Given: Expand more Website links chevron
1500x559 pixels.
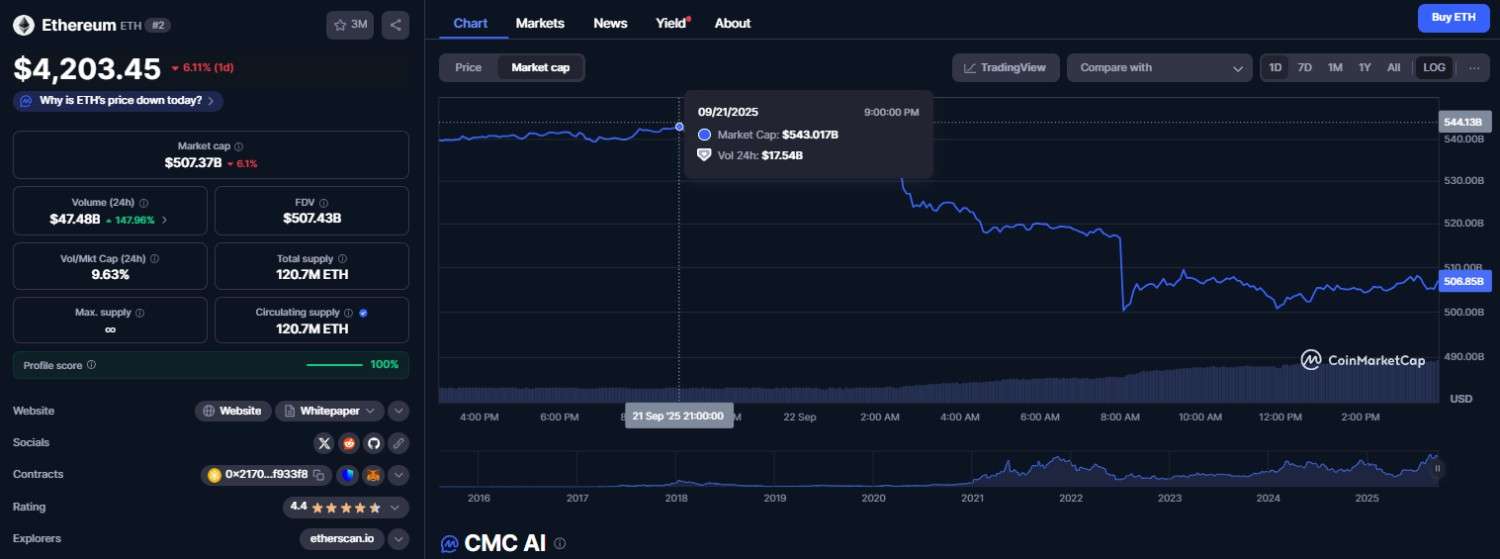Looking at the screenshot, I should 398,411.
